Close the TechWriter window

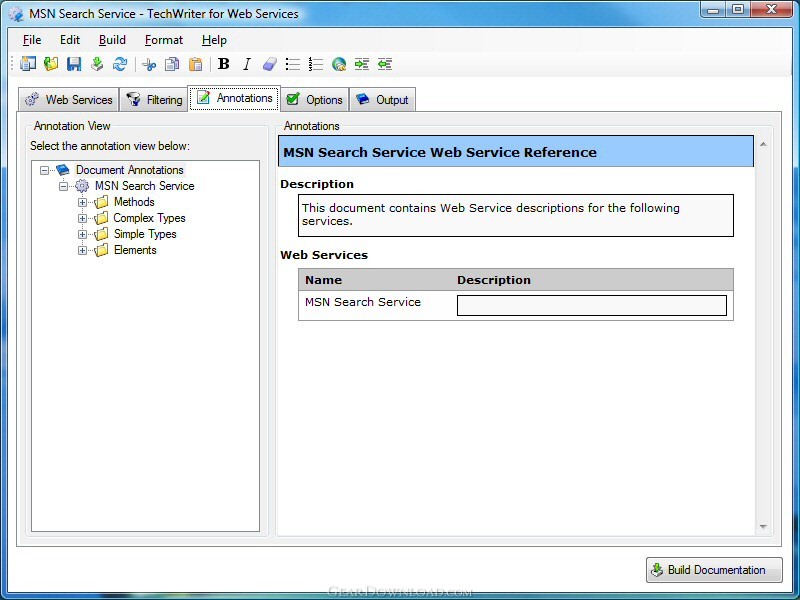[771, 9]
